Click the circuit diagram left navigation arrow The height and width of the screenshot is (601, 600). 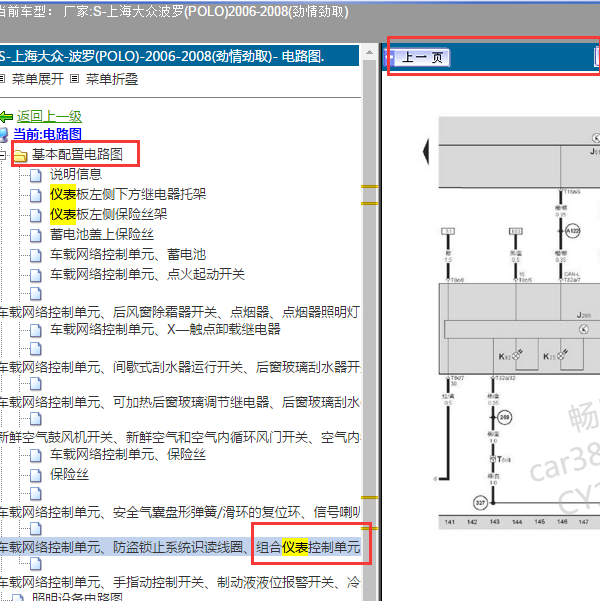(x=426, y=151)
